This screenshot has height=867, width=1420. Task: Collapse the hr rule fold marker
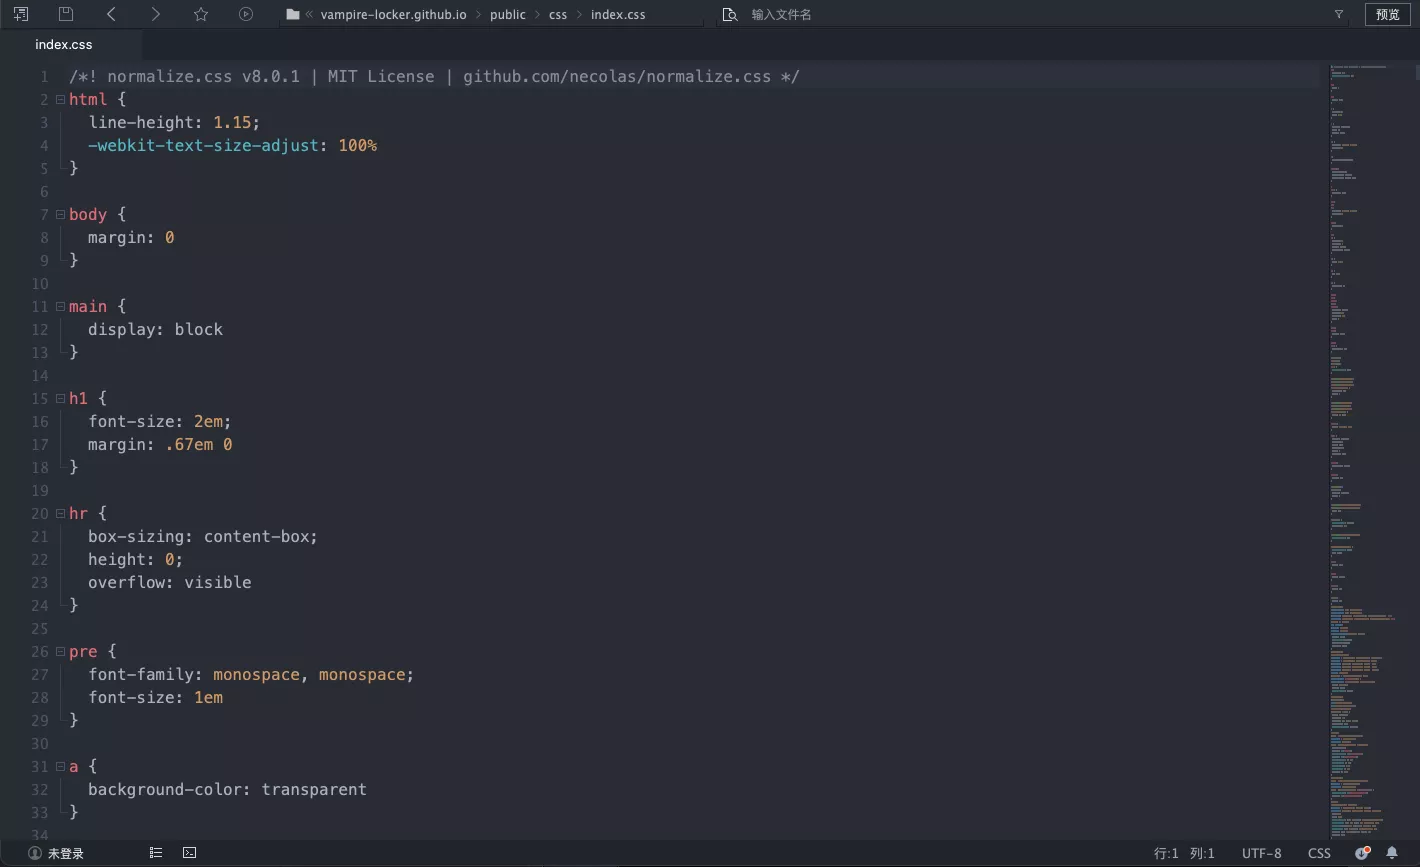[x=60, y=513]
